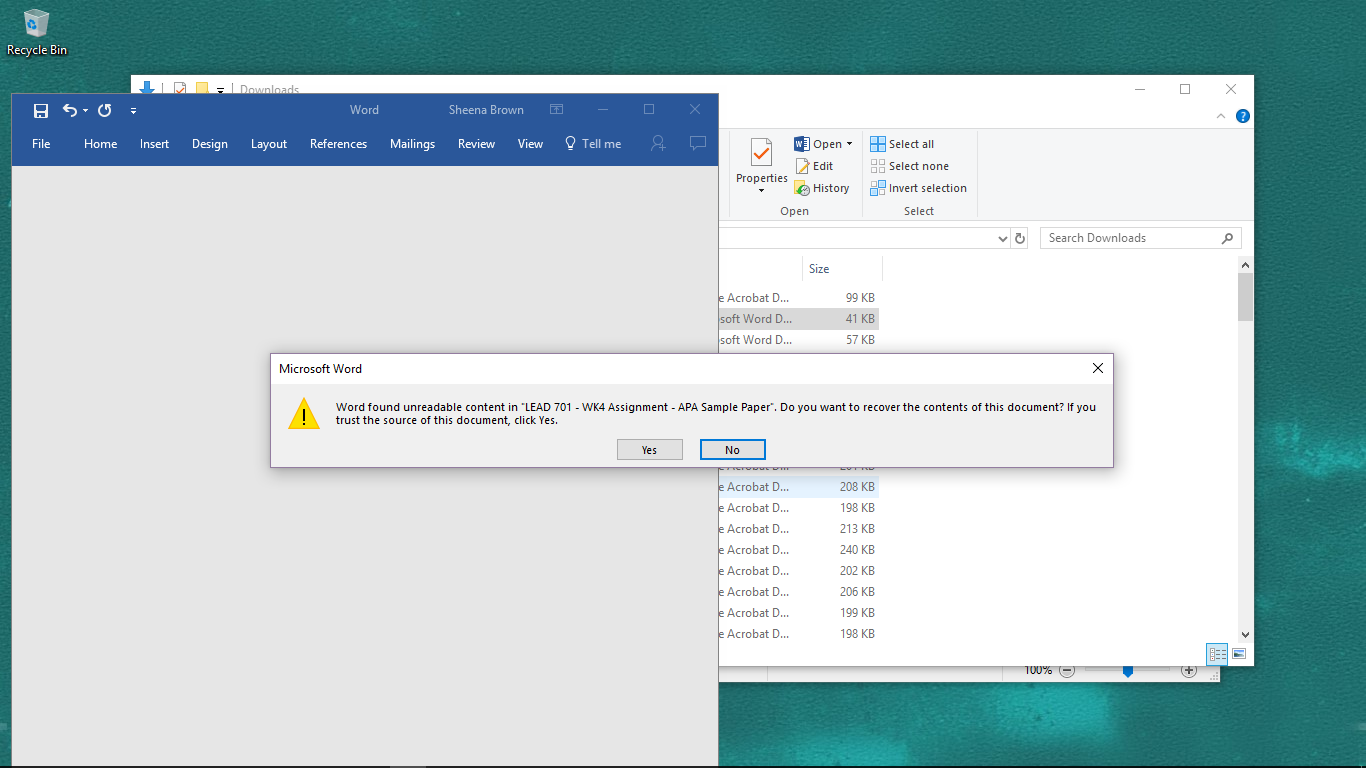Image resolution: width=1366 pixels, height=768 pixels.
Task: Click the Share person icon in Word
Action: (658, 144)
